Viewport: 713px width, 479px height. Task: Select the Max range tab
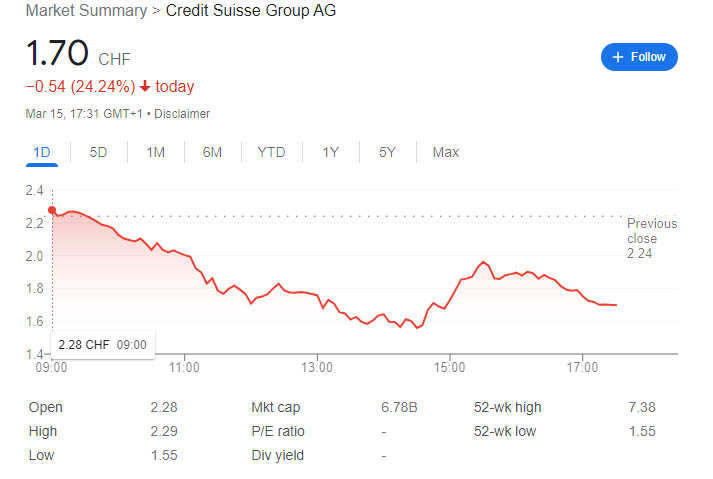click(x=445, y=152)
